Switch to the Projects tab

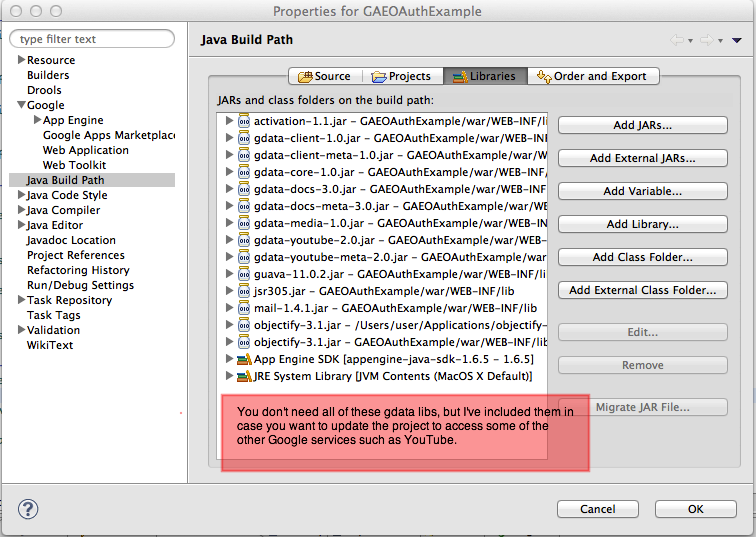click(x=401, y=76)
